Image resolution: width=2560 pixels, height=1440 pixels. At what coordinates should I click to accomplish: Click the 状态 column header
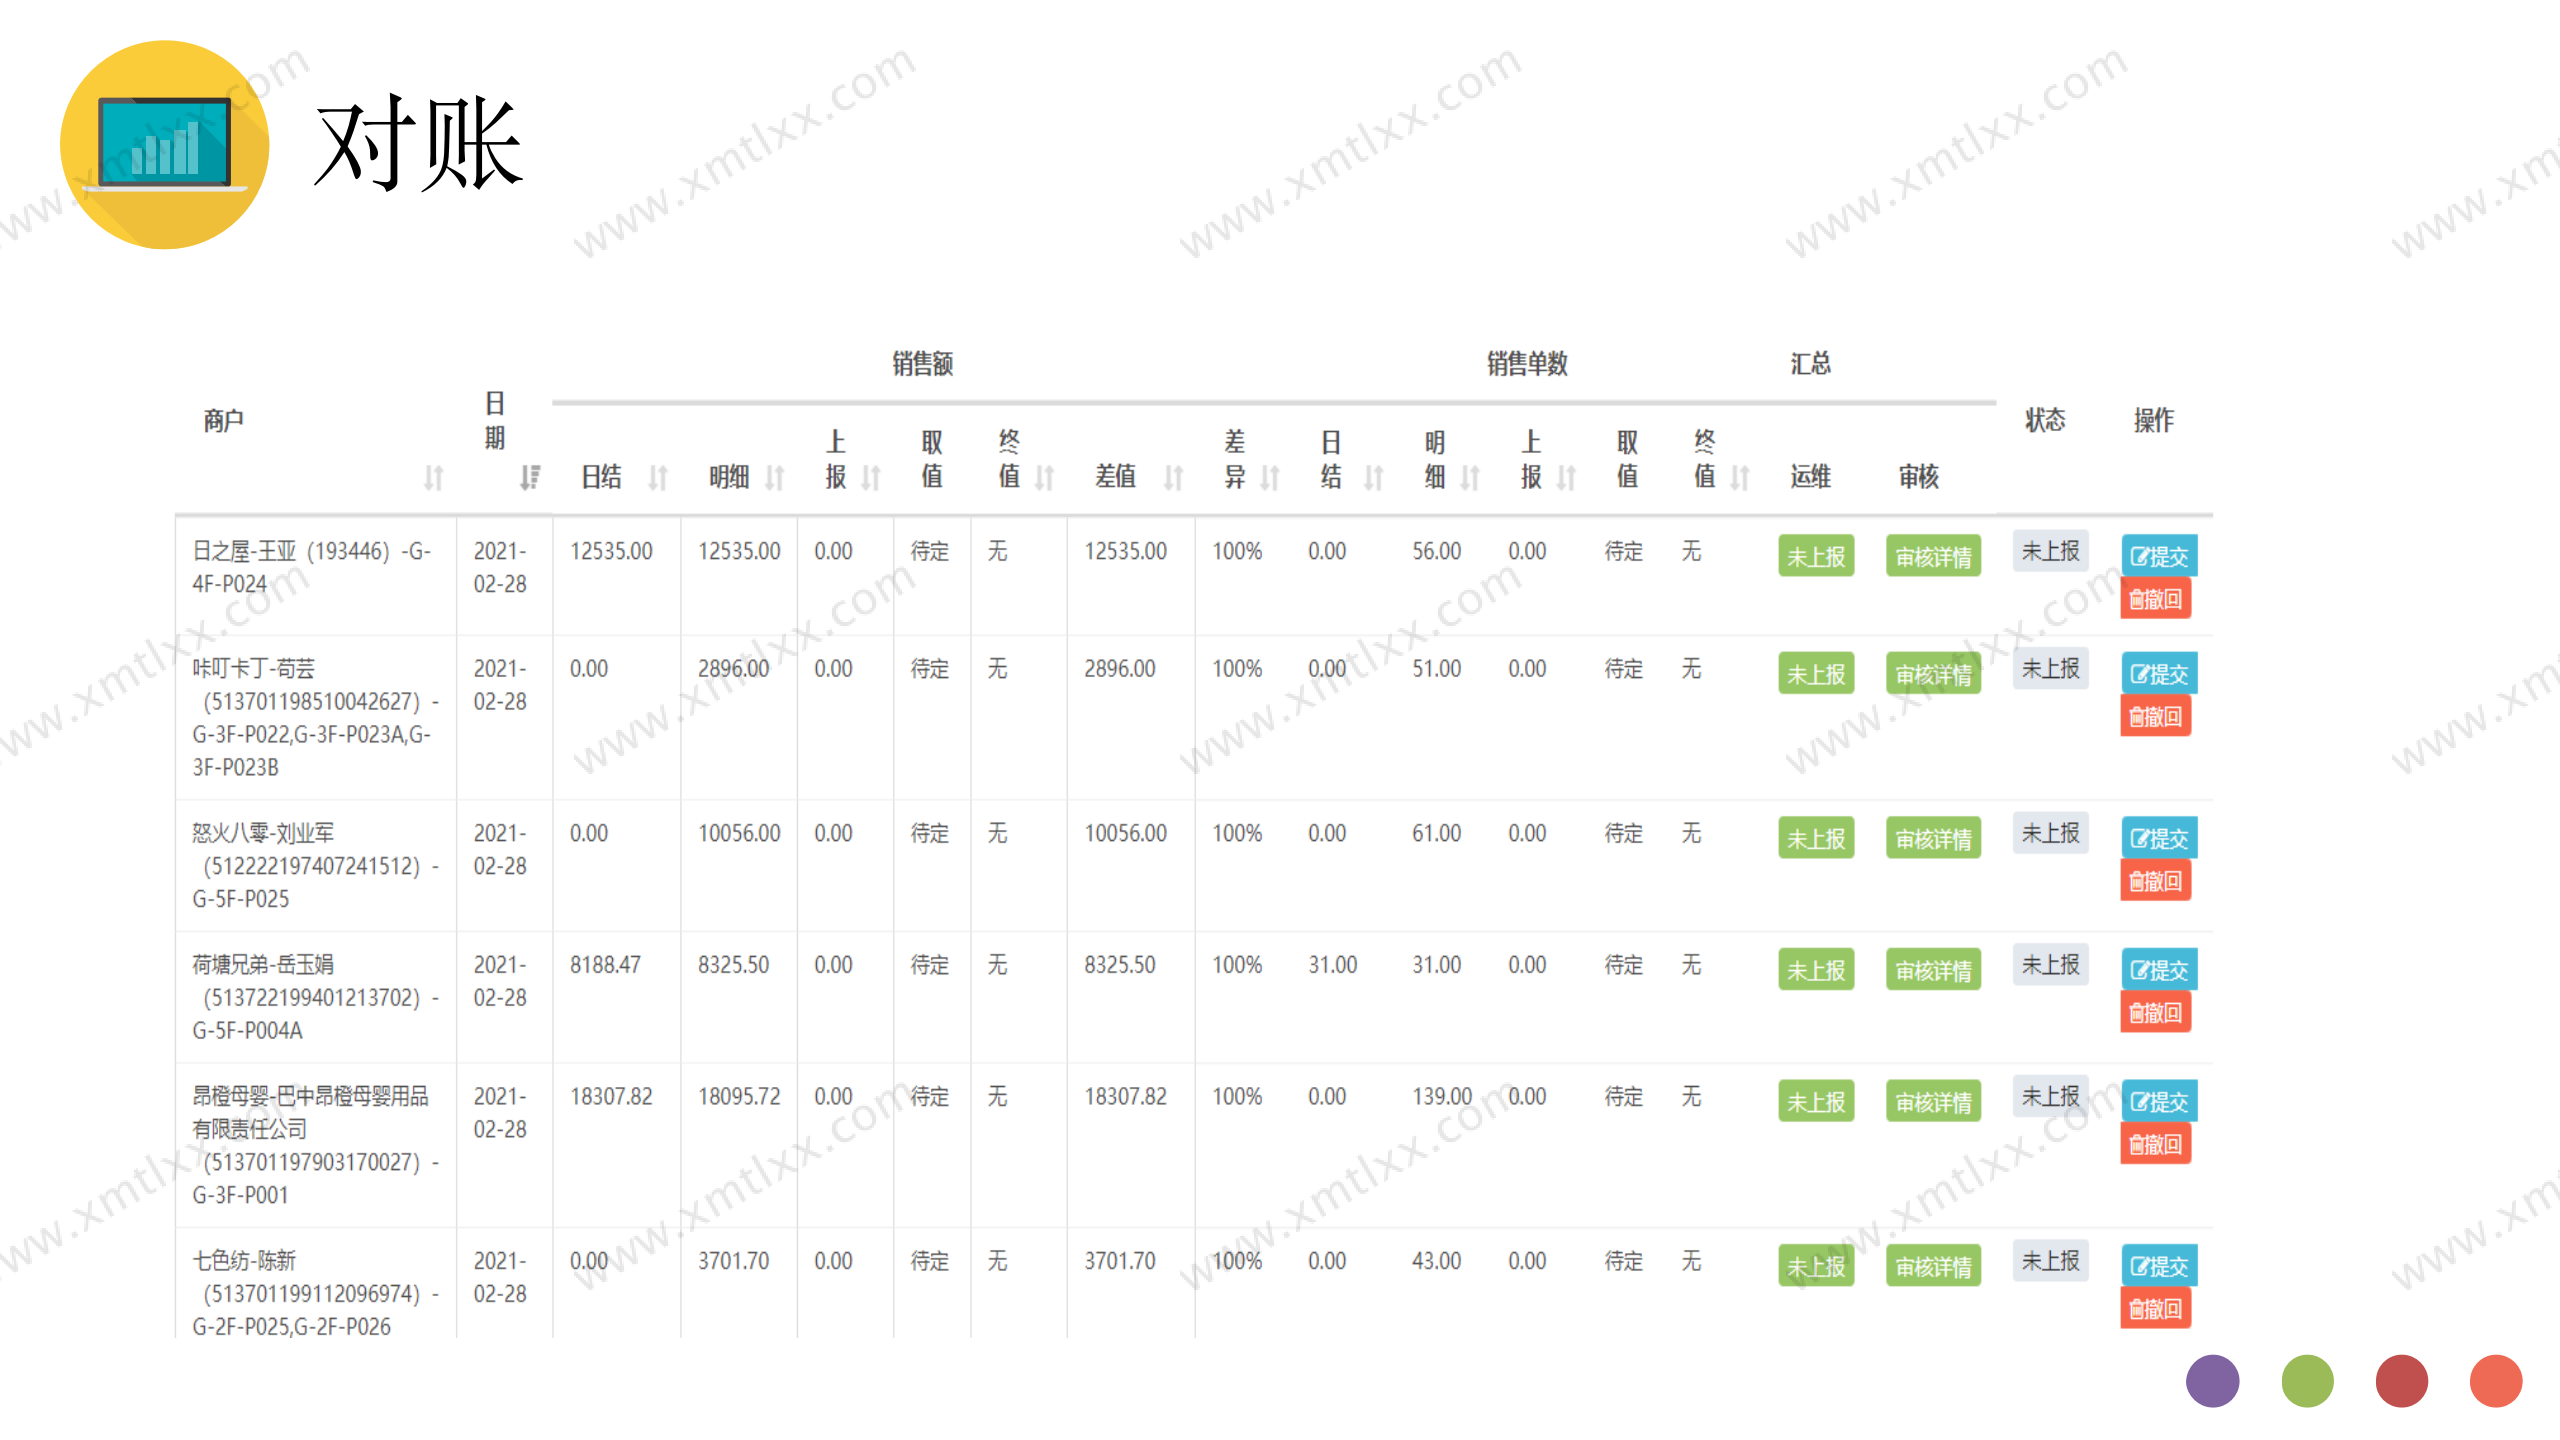(2045, 420)
